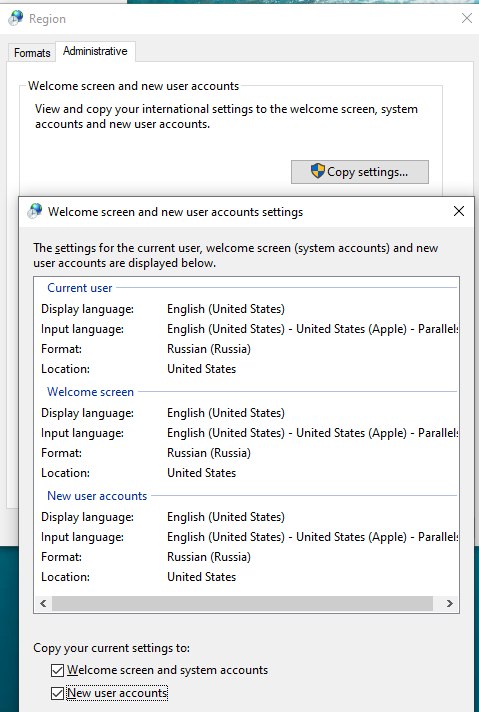Image resolution: width=479 pixels, height=712 pixels.
Task: Uncheck the New user accounts checkbox
Action: click(x=57, y=693)
